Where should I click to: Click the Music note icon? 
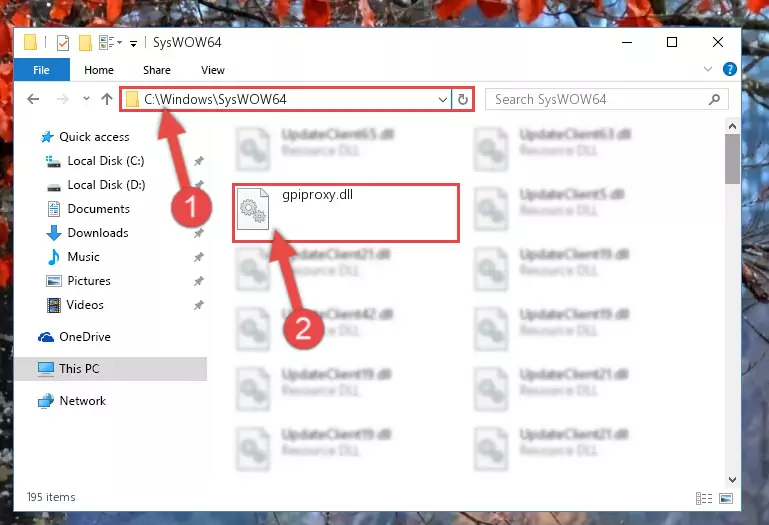point(53,257)
